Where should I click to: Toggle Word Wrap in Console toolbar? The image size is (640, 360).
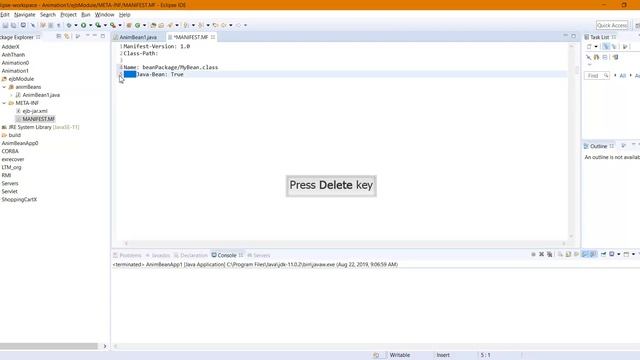pos(576,254)
